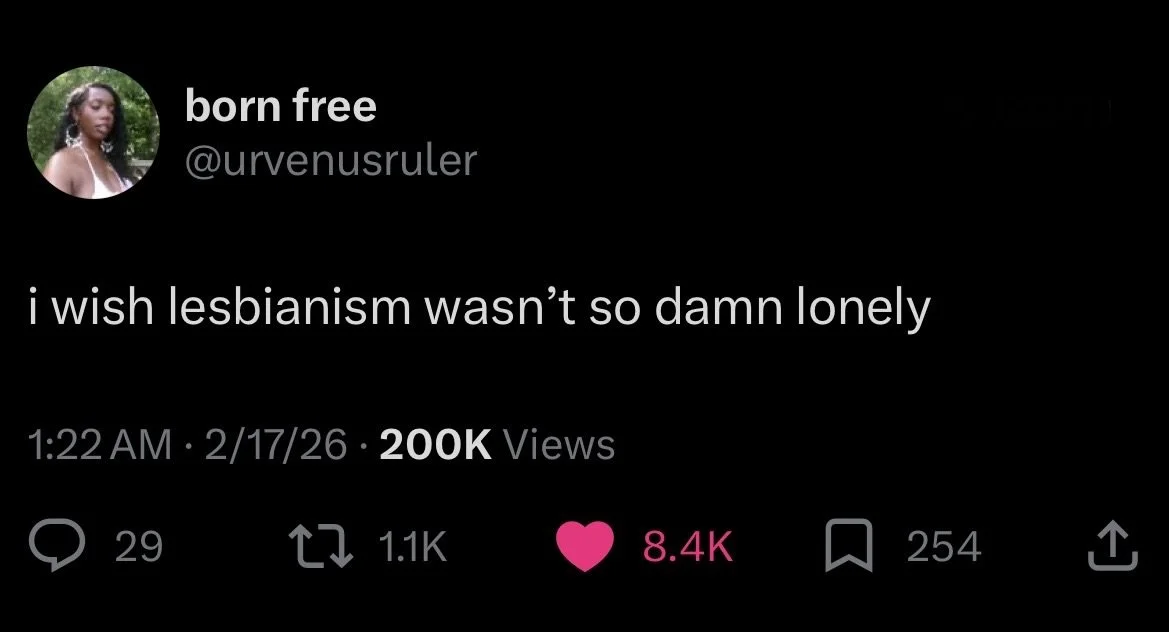Click the word wish in post
The height and width of the screenshot is (632, 1169).
(103, 308)
